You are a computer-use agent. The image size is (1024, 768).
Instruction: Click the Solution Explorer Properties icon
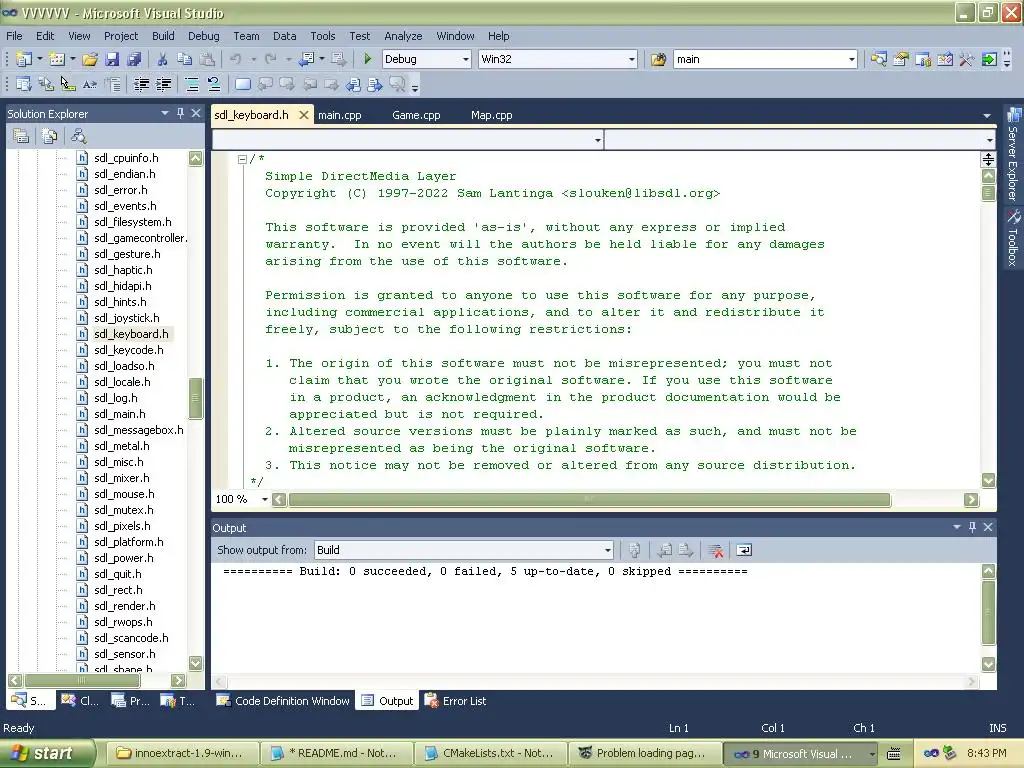coord(21,136)
